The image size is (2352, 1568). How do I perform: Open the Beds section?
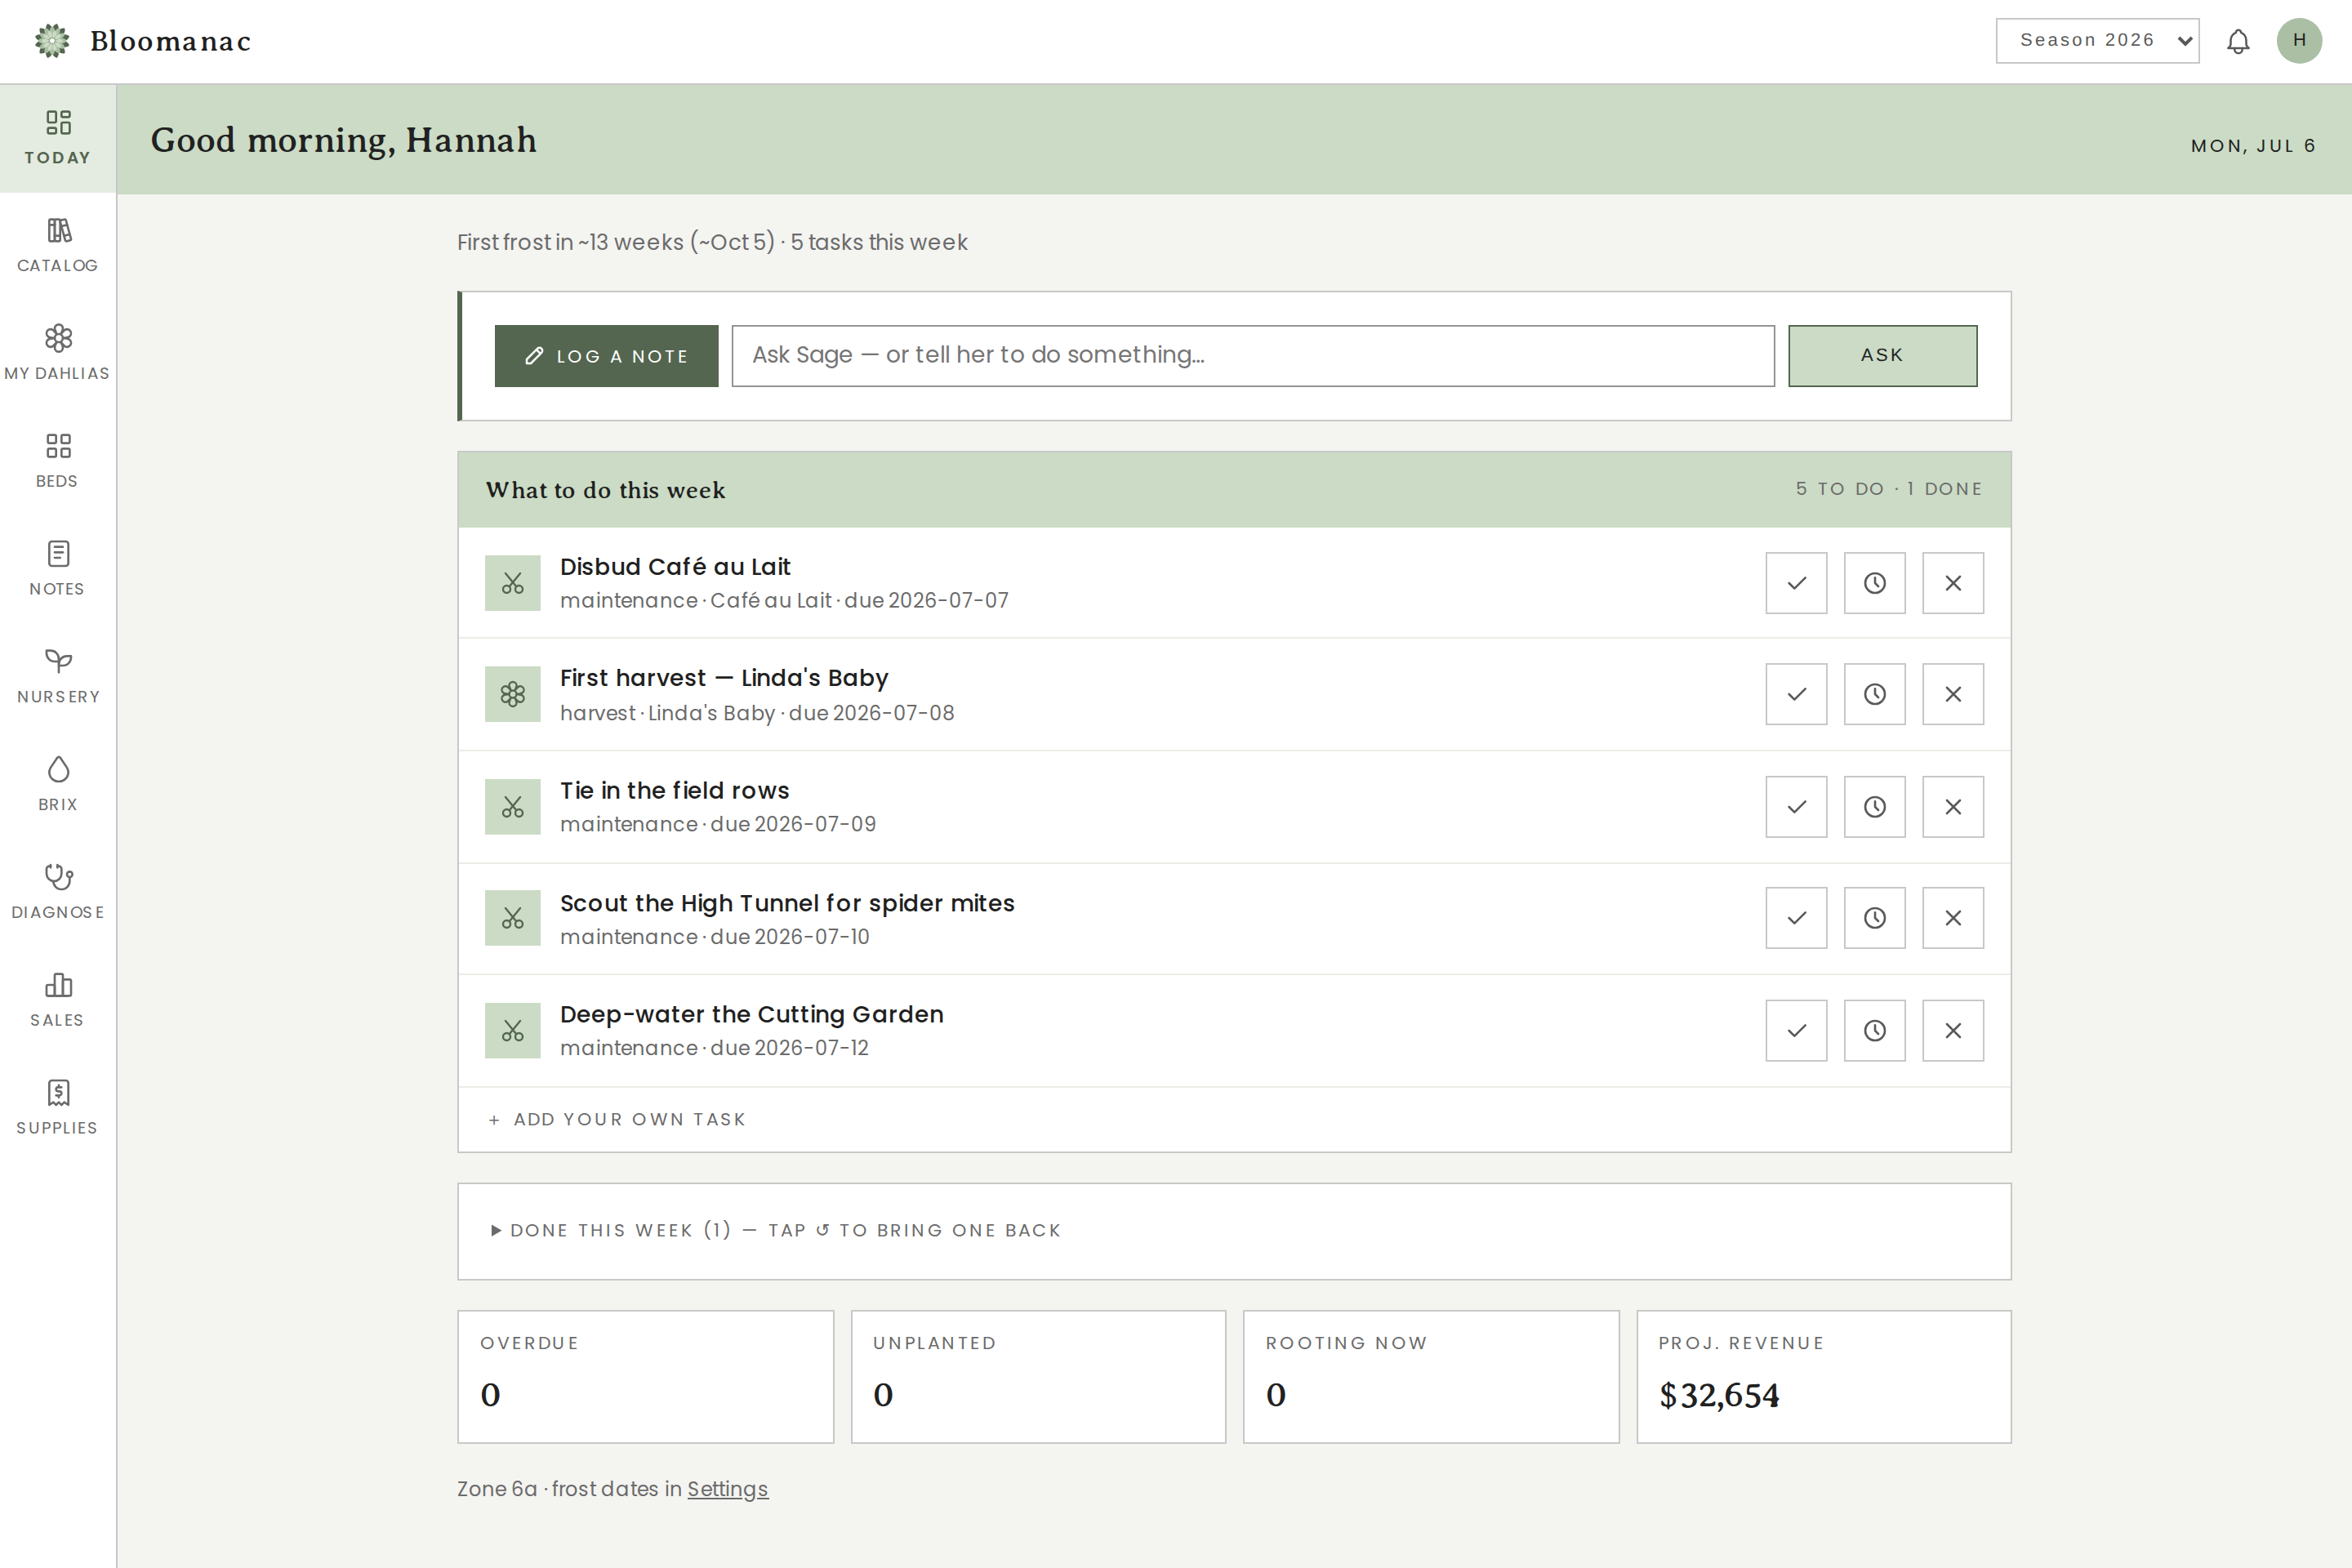pos(58,462)
